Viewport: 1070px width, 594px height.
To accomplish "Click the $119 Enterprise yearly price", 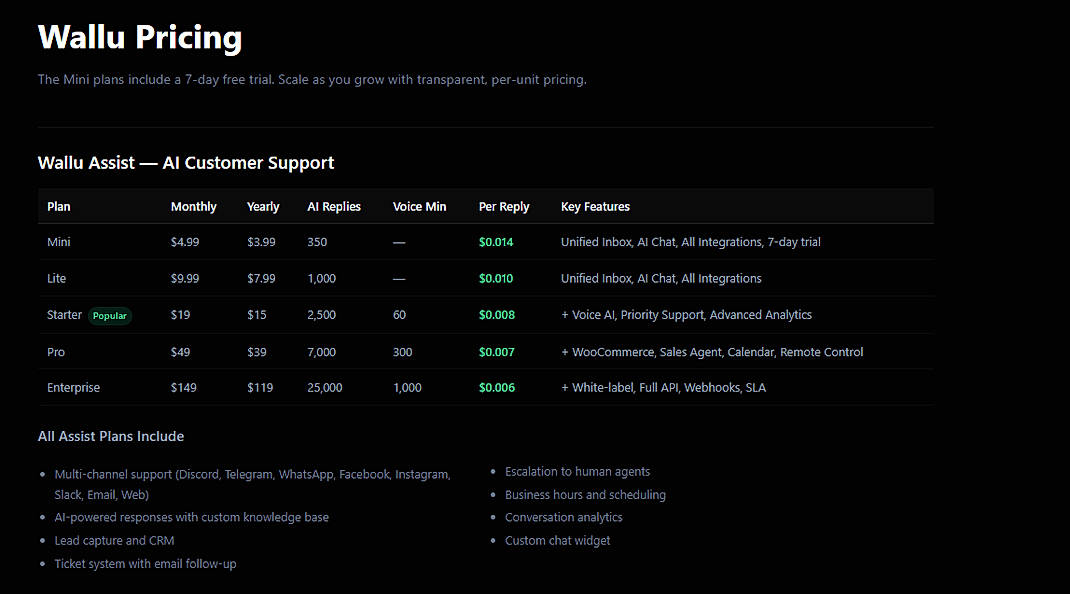I will [260, 387].
